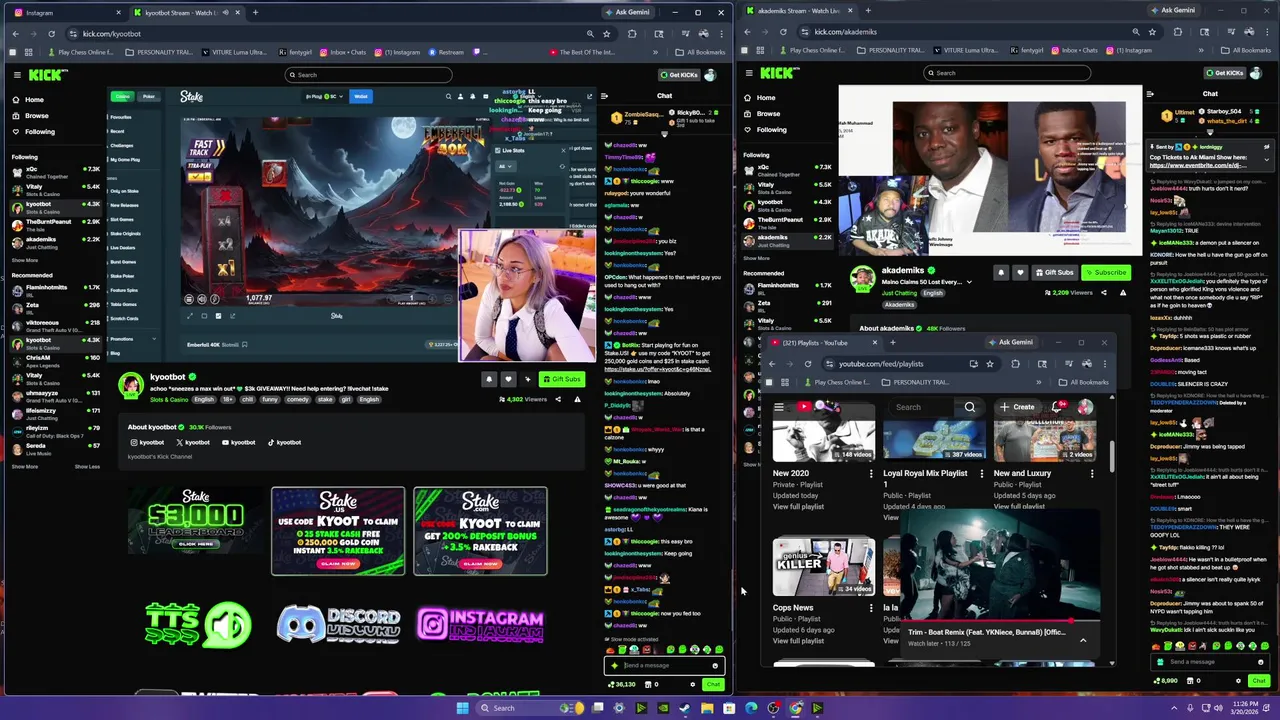Screen dimensions: 1280x720
Task: Open Cops News playlist thumbnail
Action: (824, 566)
